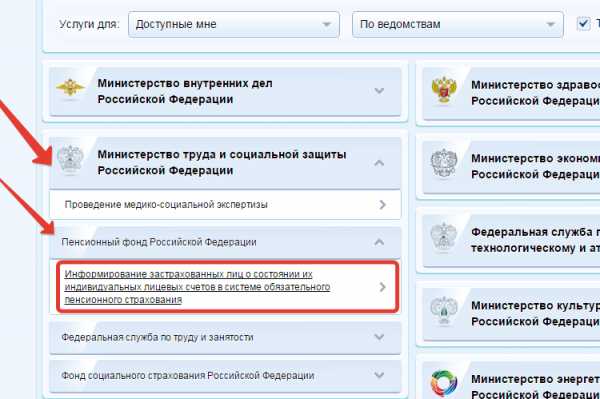Open Министерство культуры Российской Федерации heading
600x399 pixels.
click(535, 313)
